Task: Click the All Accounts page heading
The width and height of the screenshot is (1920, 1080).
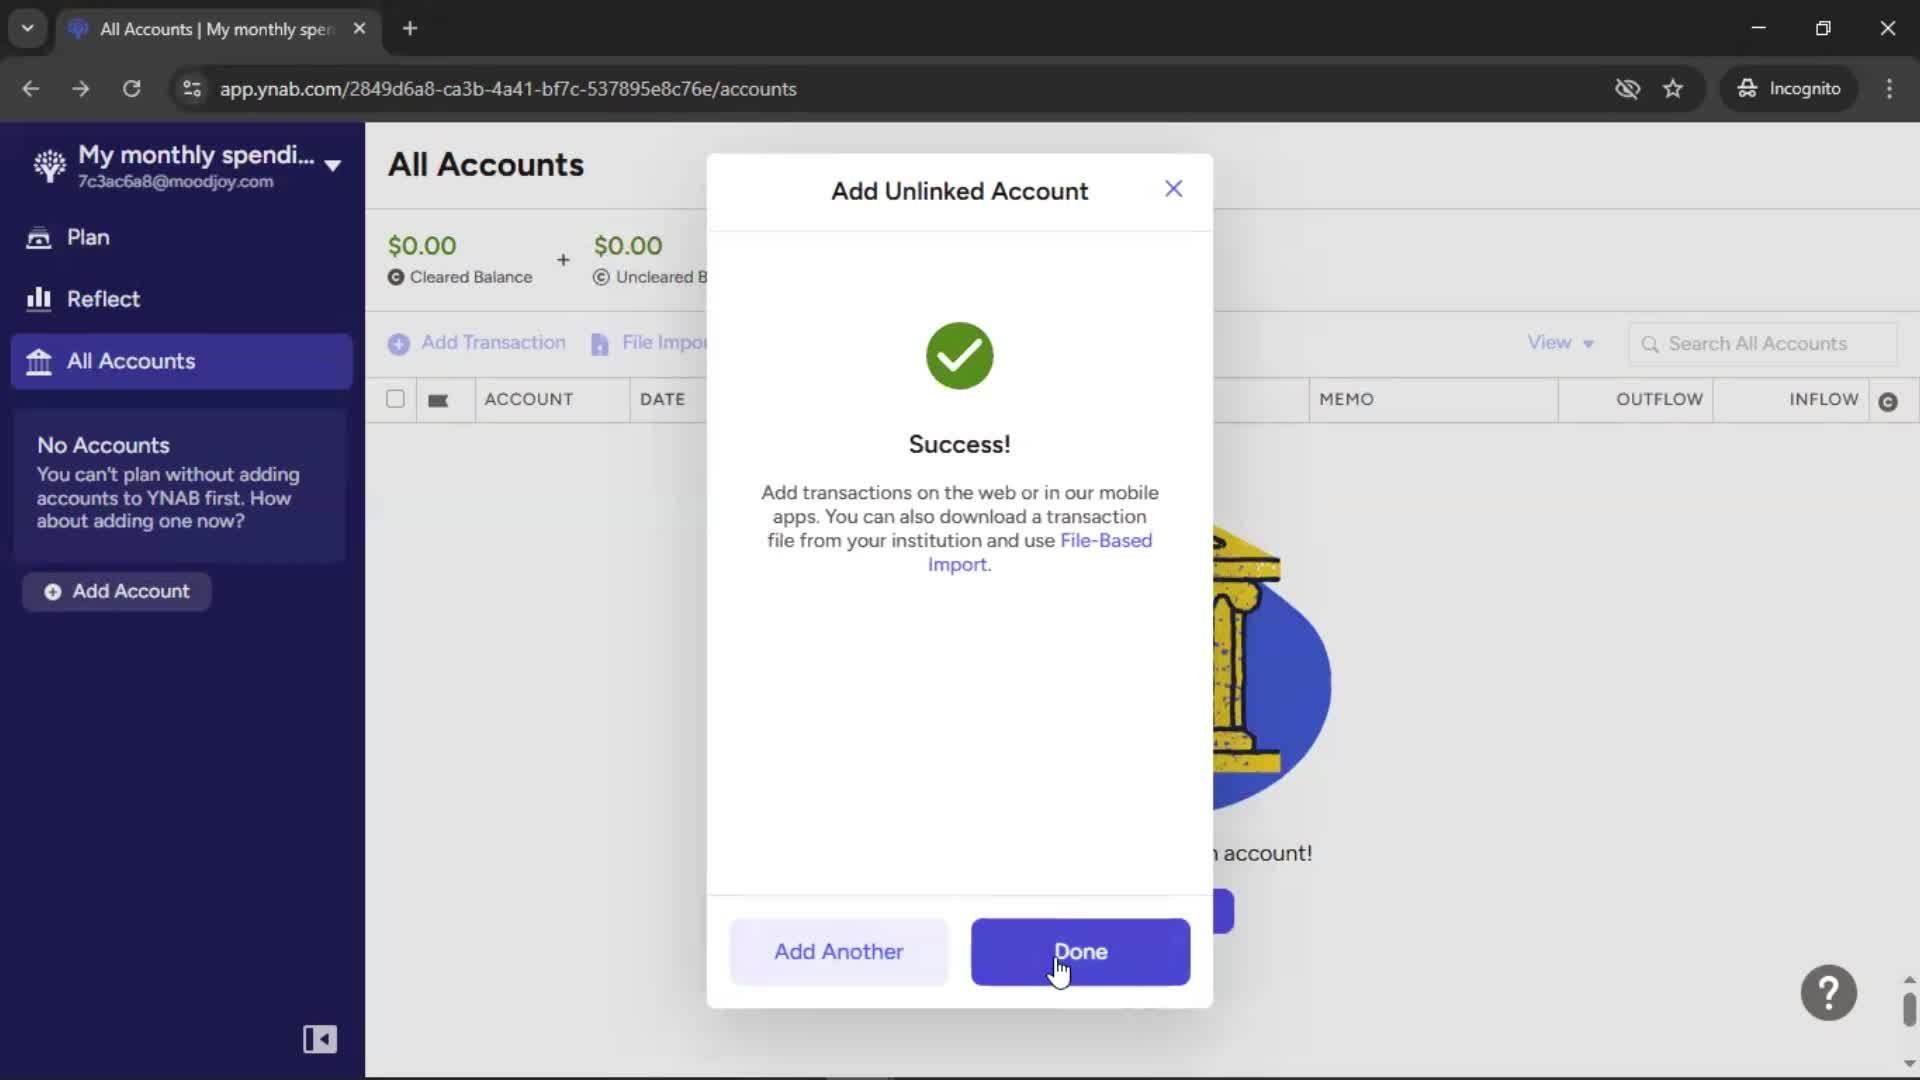Action: click(x=486, y=164)
